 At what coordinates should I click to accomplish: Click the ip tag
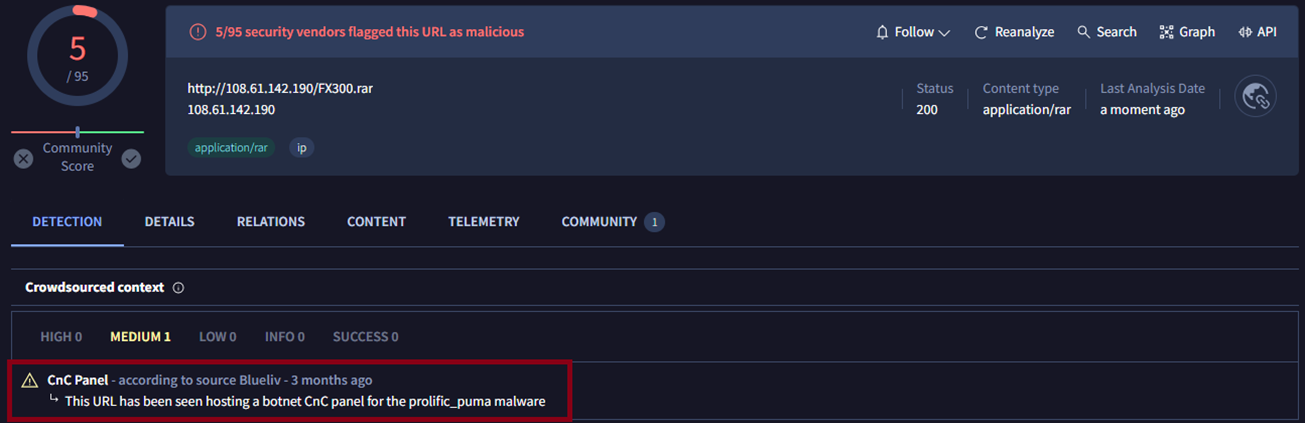(x=301, y=147)
